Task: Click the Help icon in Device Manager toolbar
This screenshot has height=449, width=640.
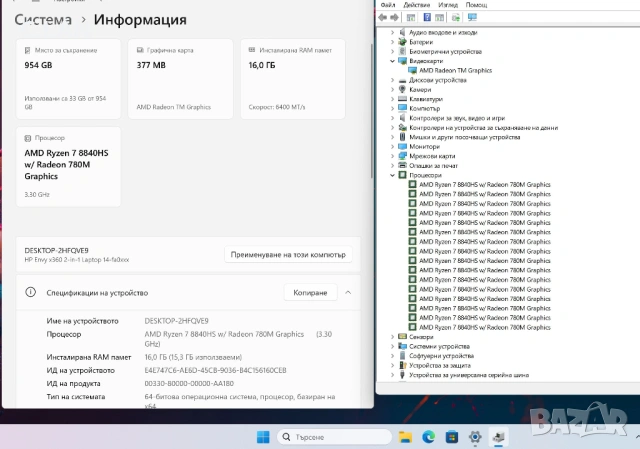Action: click(427, 17)
